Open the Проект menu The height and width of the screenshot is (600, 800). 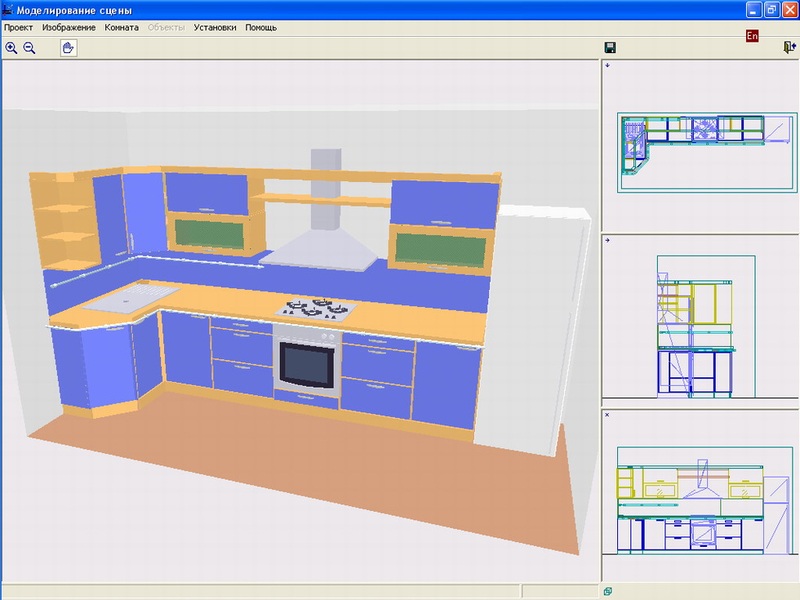(19, 27)
